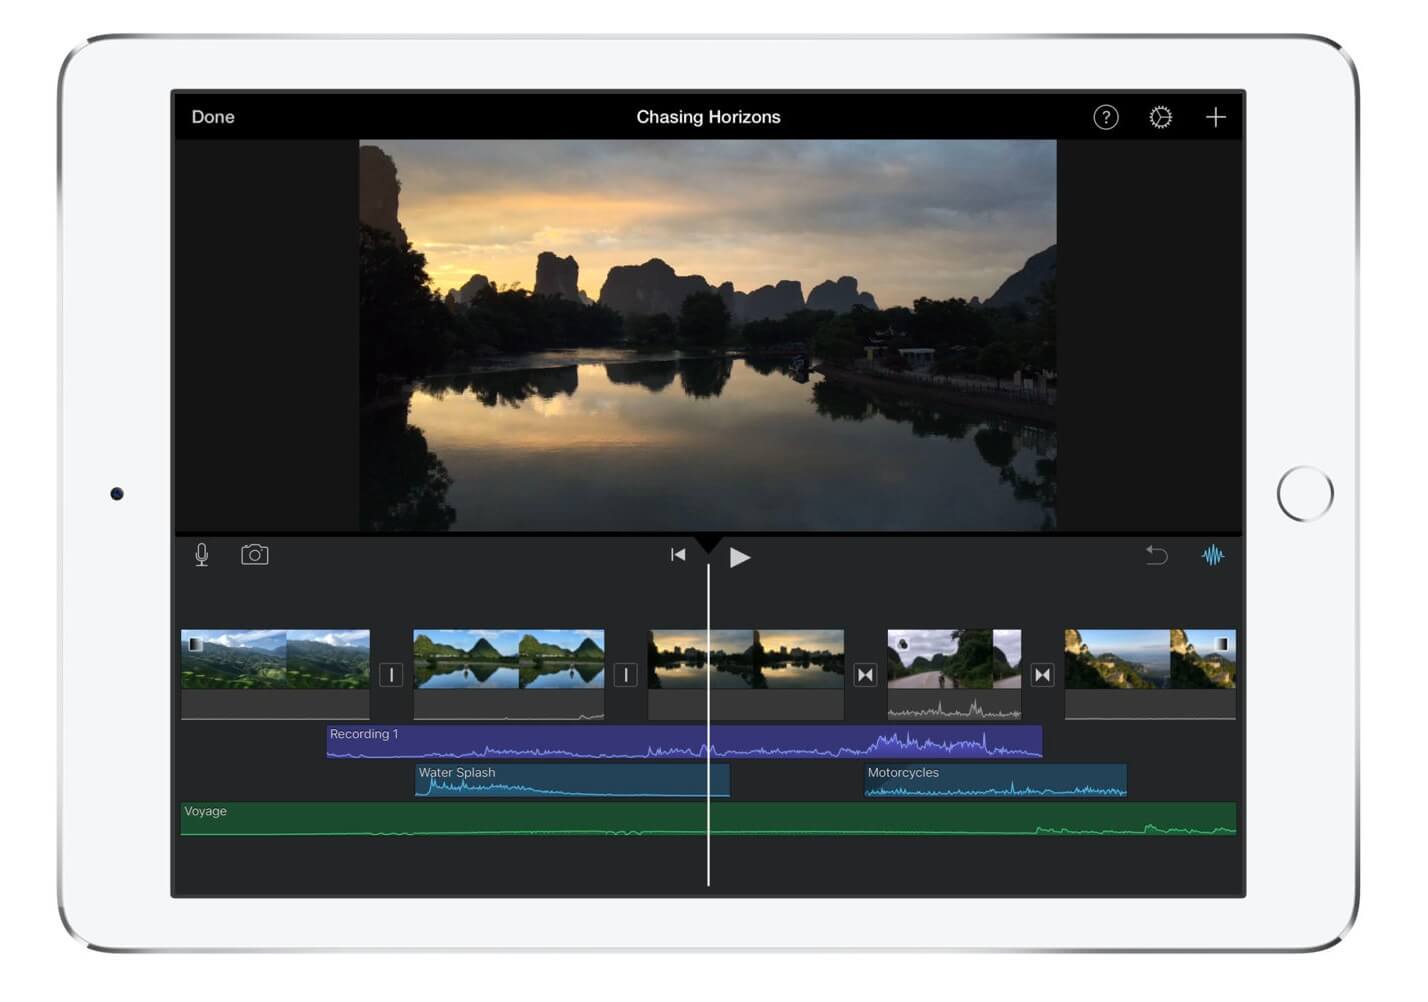Undo the last edit with the undo arrow

coord(1157,555)
